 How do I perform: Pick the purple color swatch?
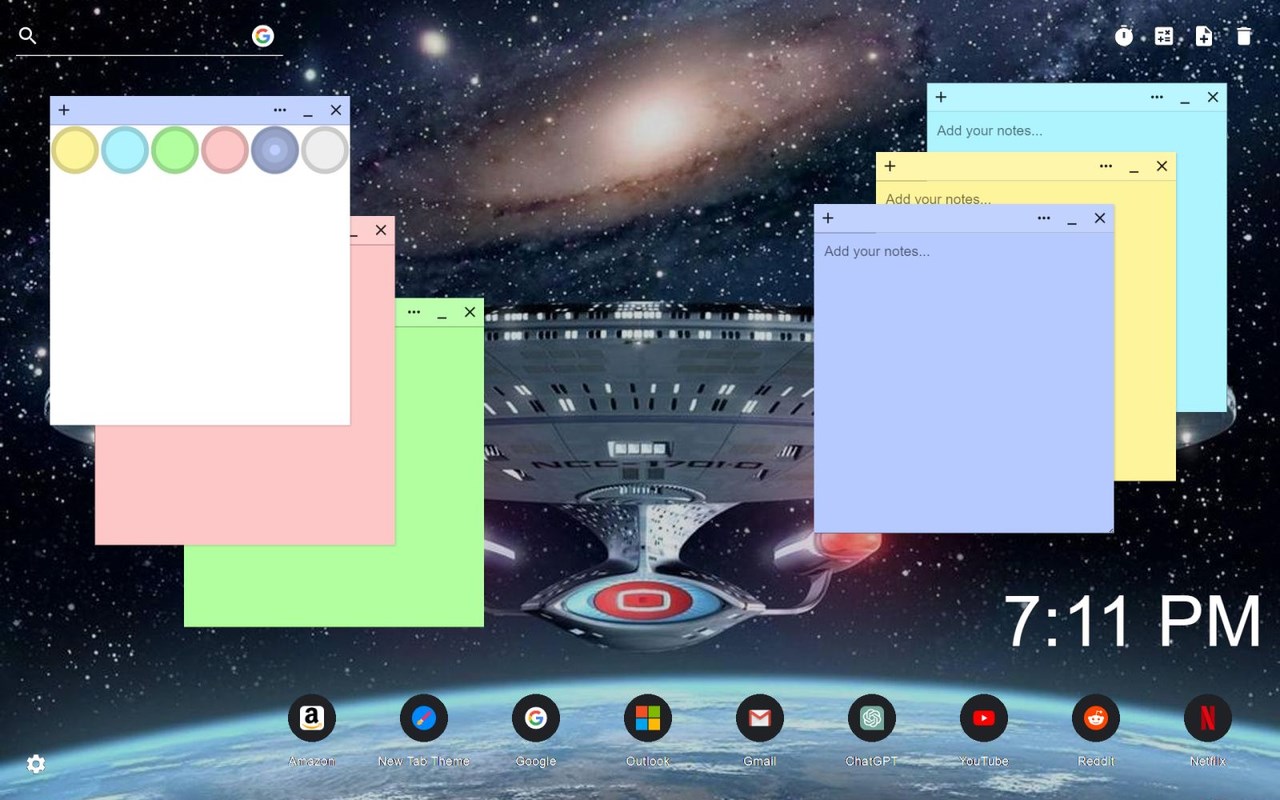[275, 150]
